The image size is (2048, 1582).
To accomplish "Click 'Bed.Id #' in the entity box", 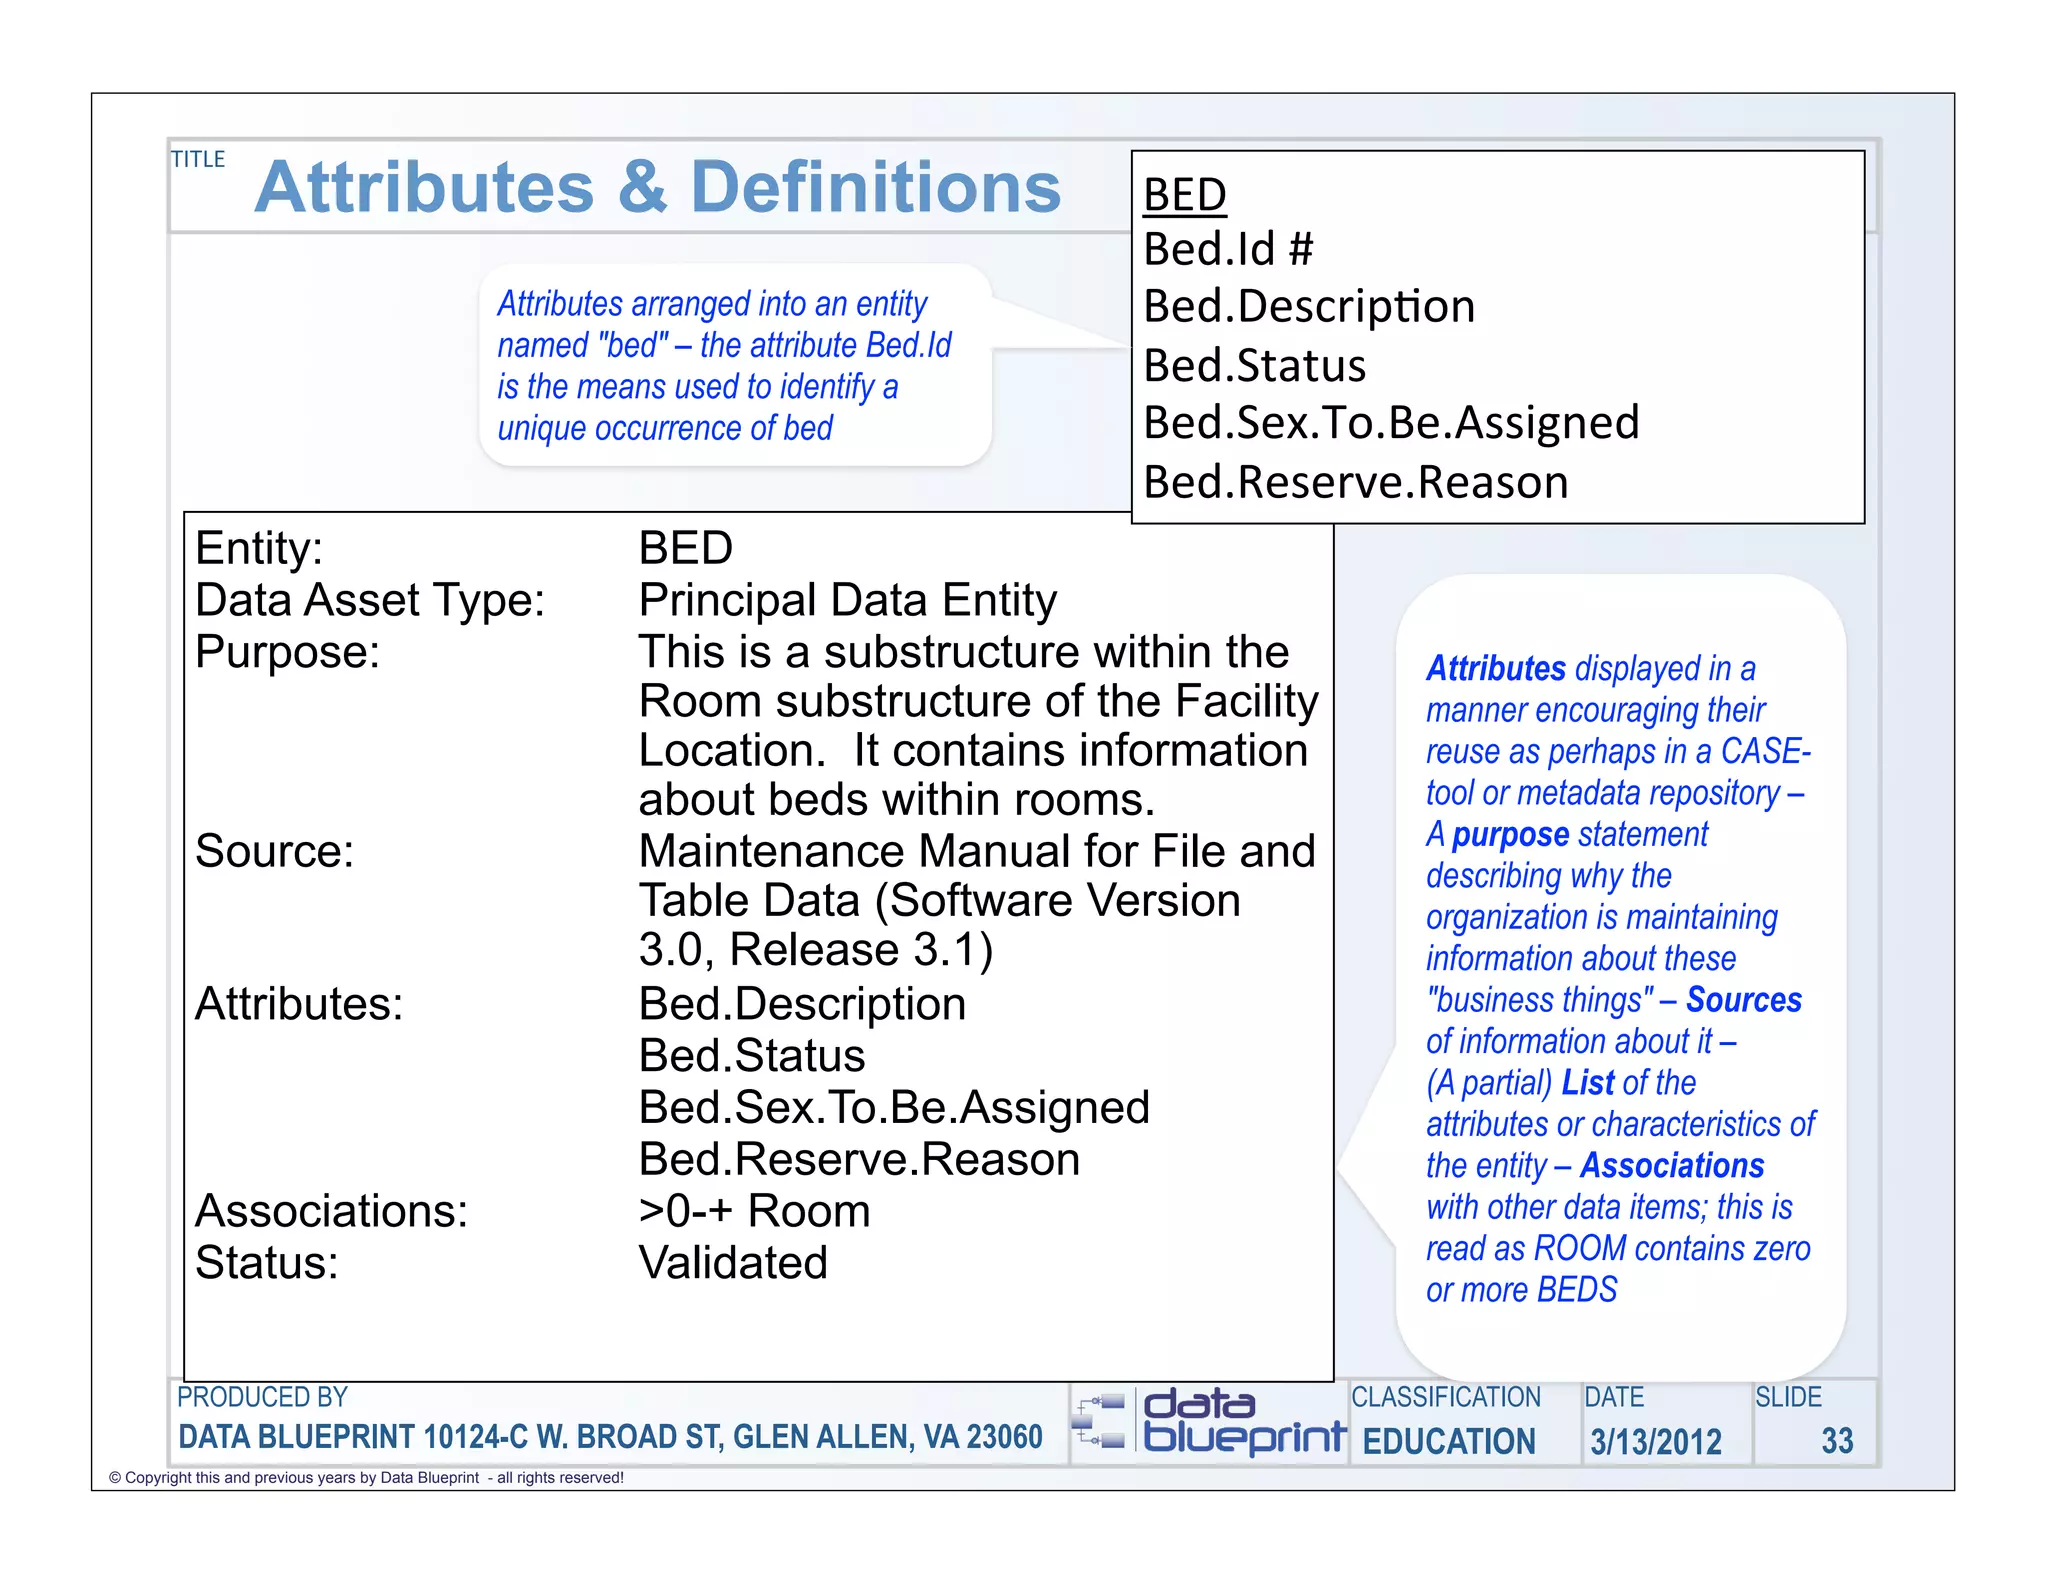I will pyautogui.click(x=1228, y=248).
